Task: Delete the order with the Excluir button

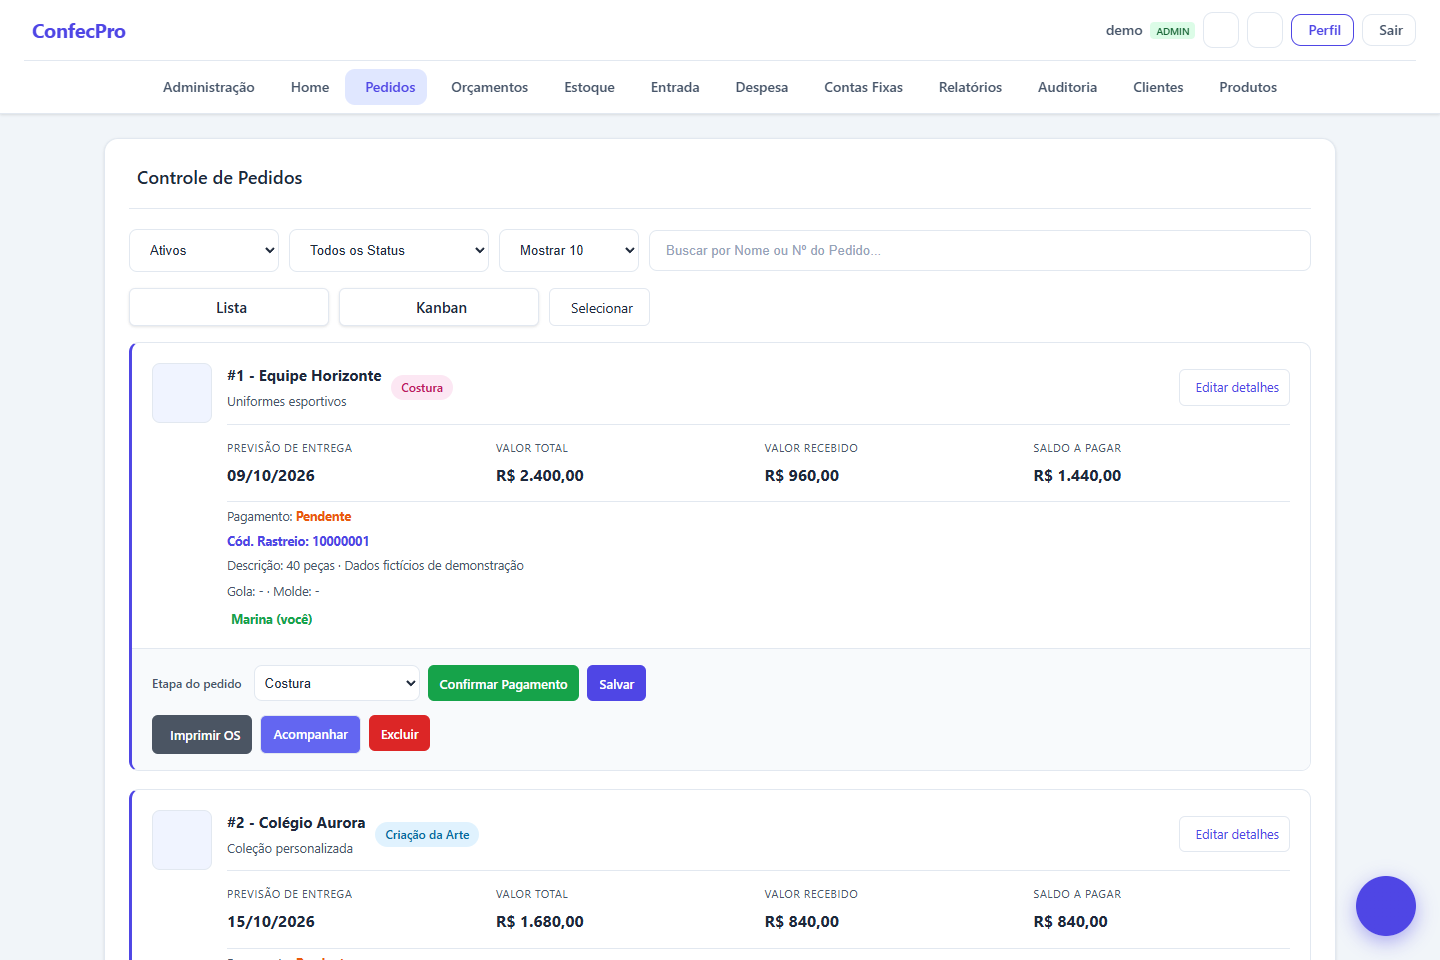Action: click(x=399, y=733)
